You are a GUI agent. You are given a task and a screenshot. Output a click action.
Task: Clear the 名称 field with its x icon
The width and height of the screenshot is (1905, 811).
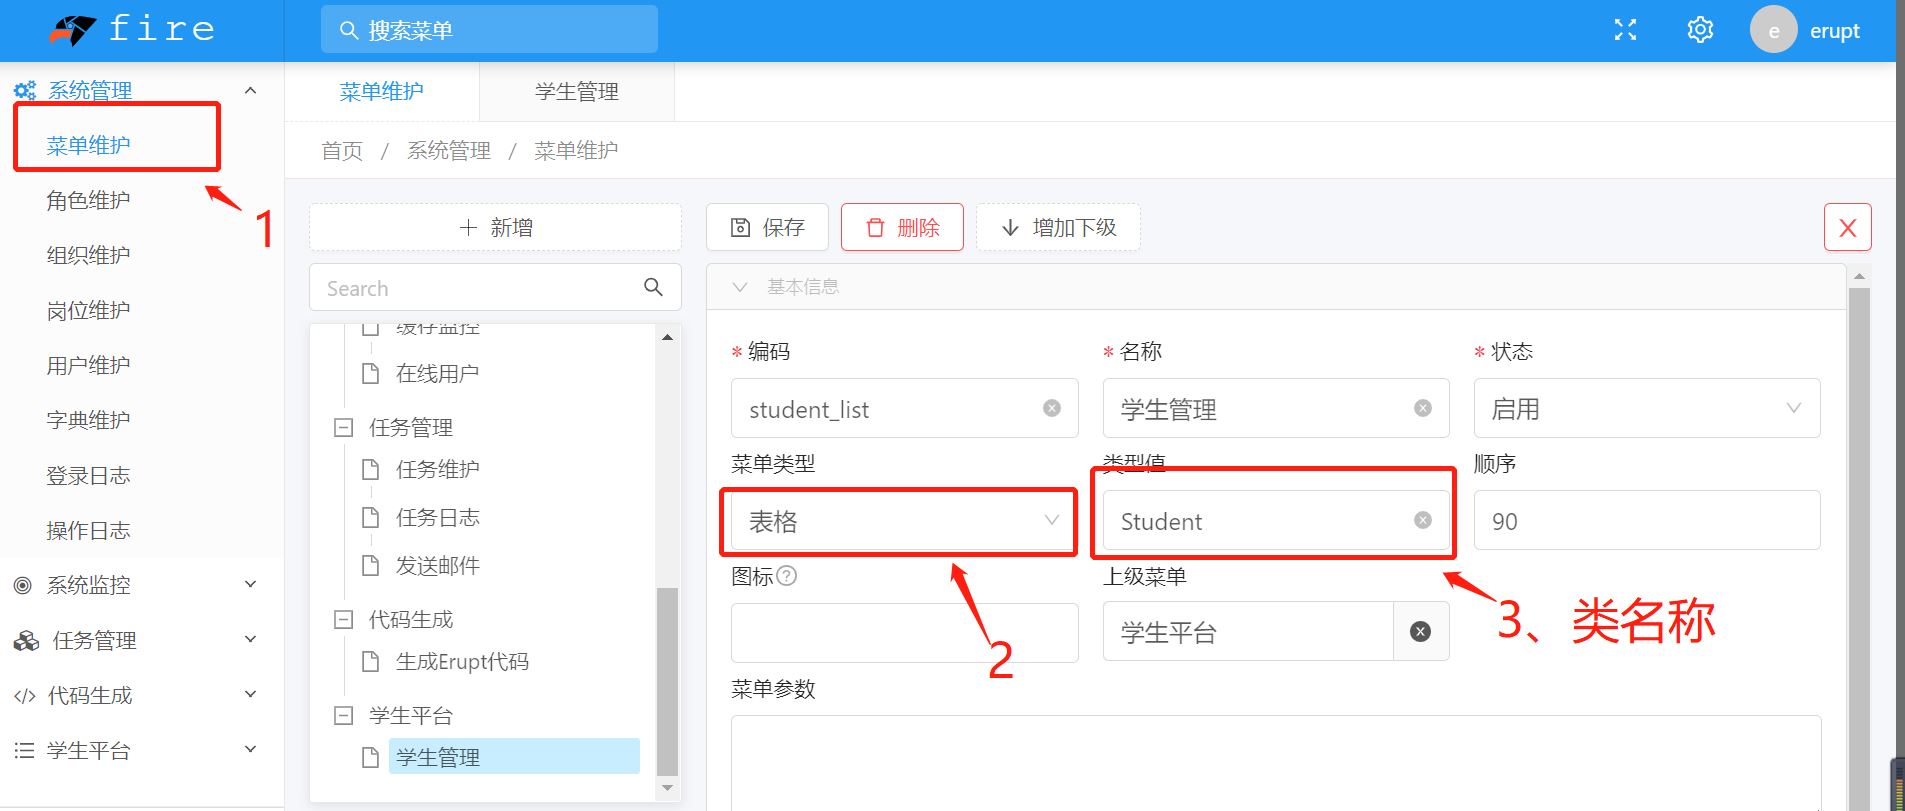1423,408
